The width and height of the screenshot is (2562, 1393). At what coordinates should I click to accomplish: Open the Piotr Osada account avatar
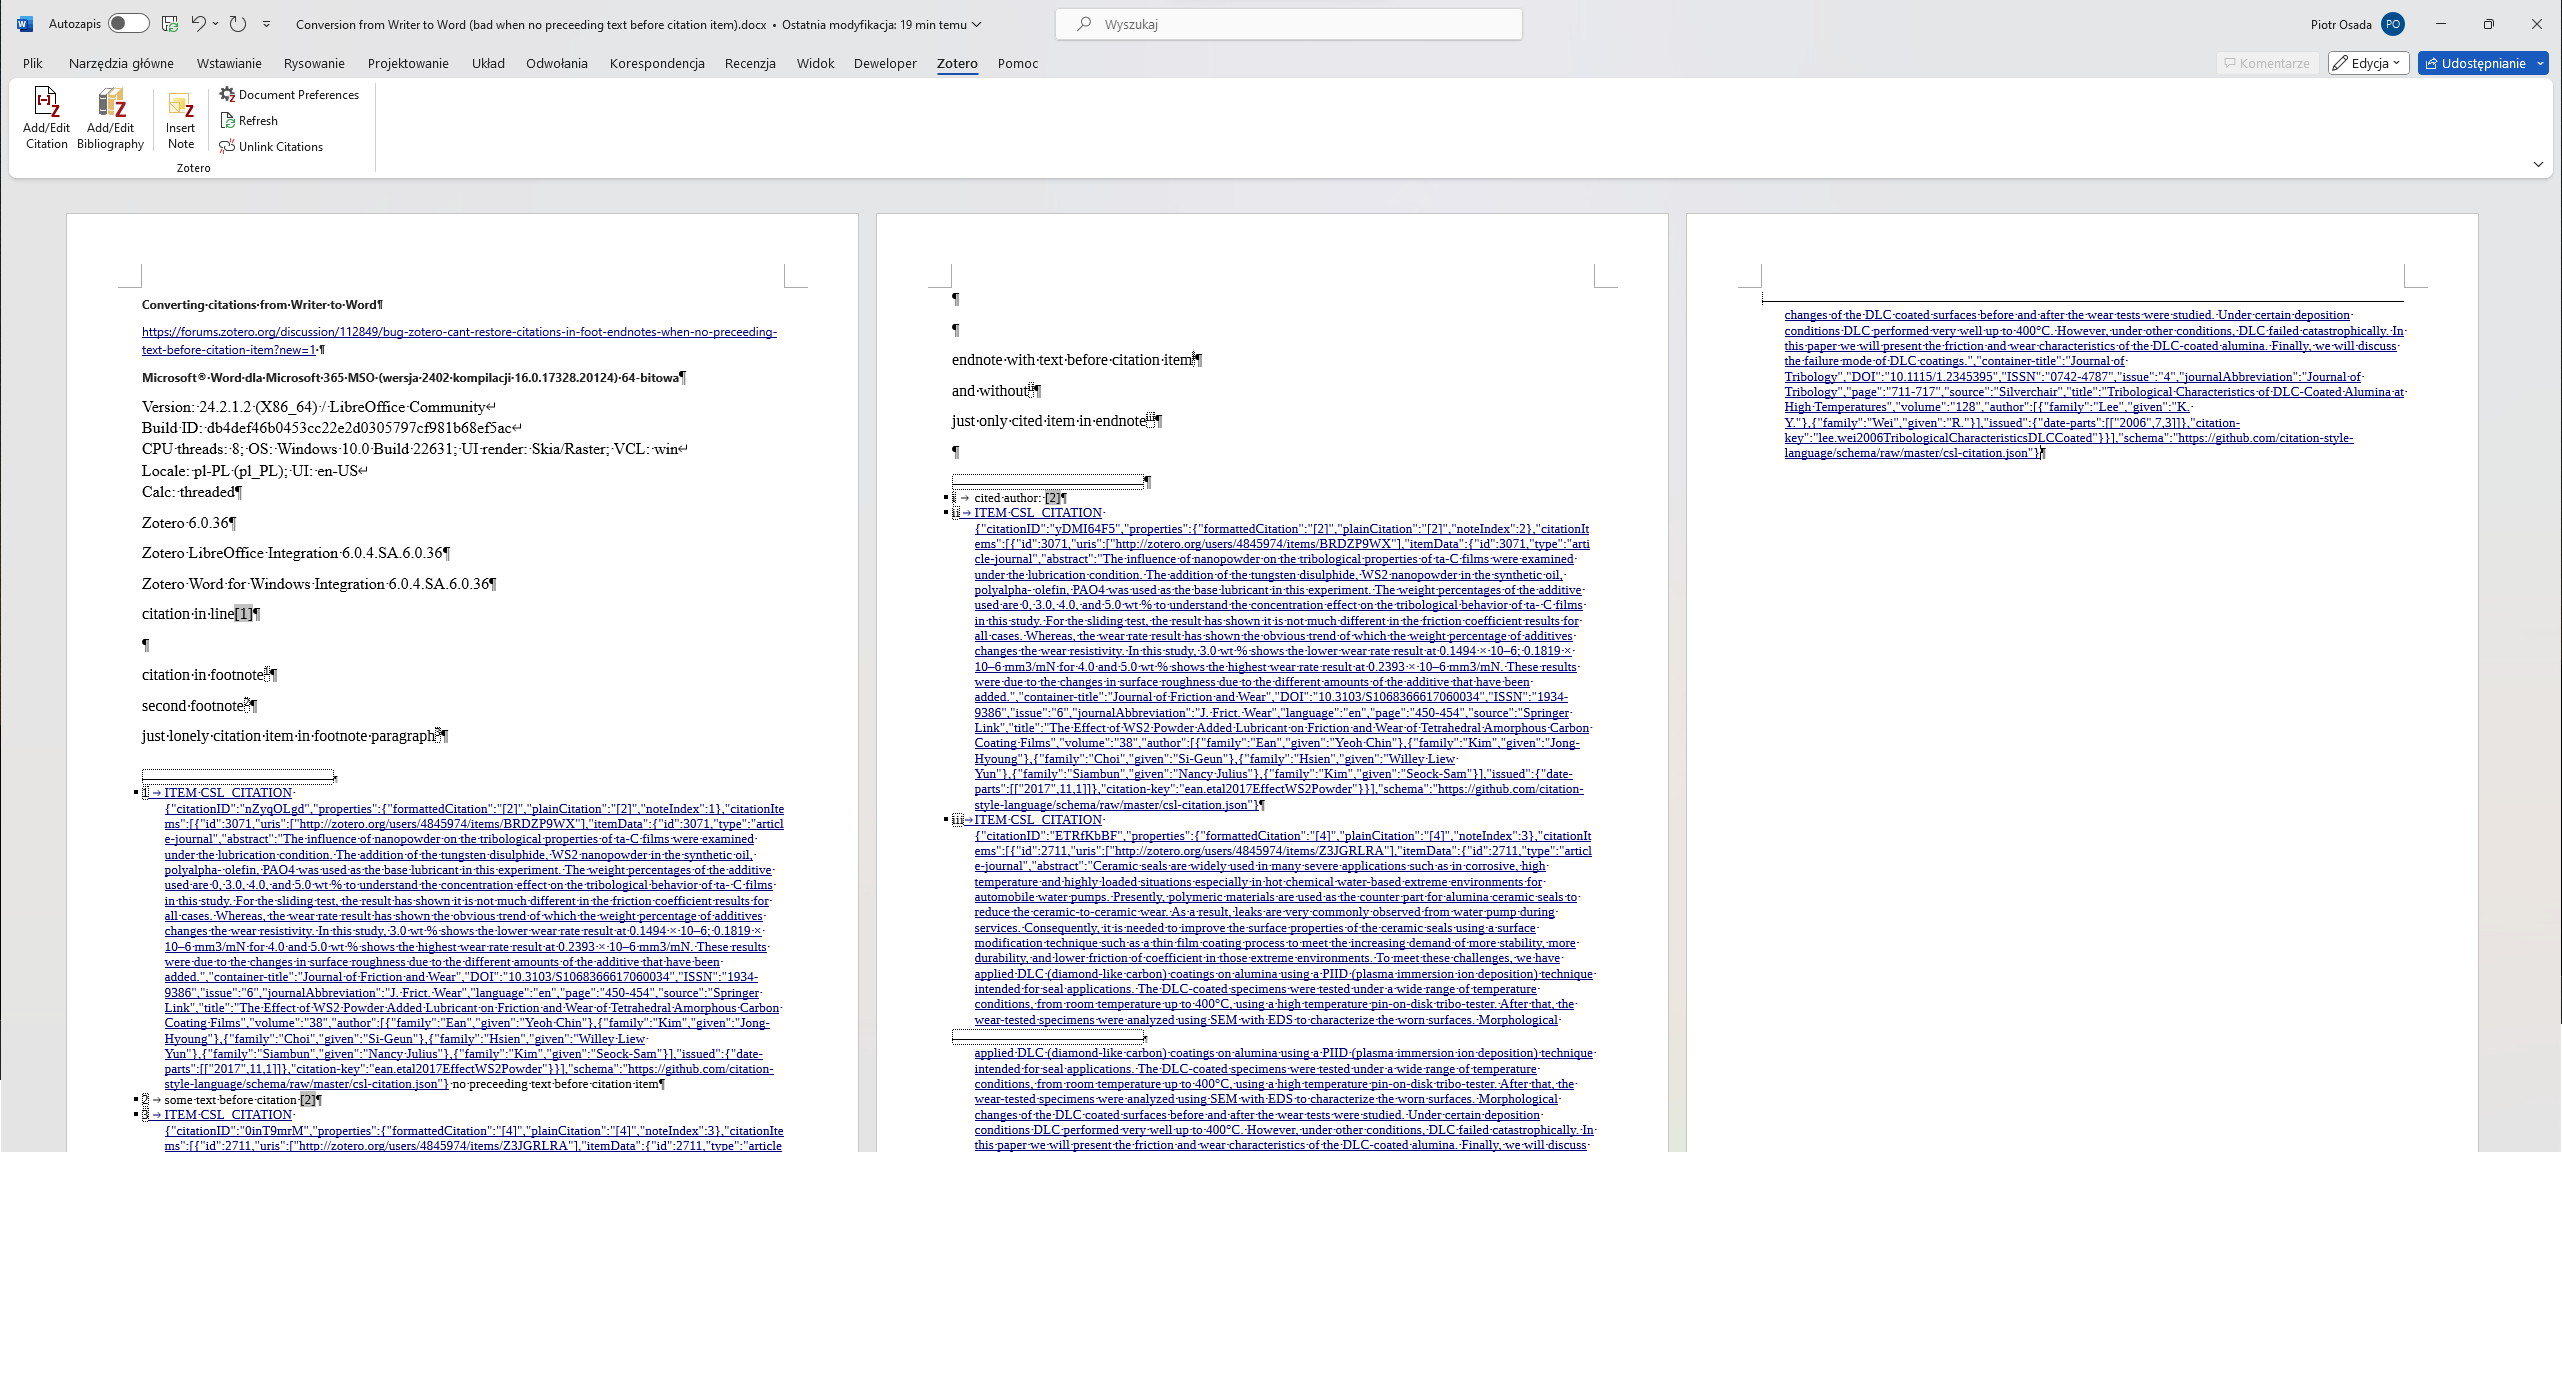point(2393,24)
